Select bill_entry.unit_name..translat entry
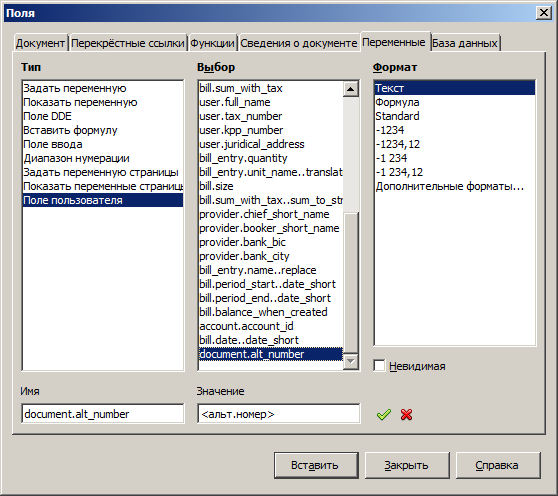 pos(271,172)
